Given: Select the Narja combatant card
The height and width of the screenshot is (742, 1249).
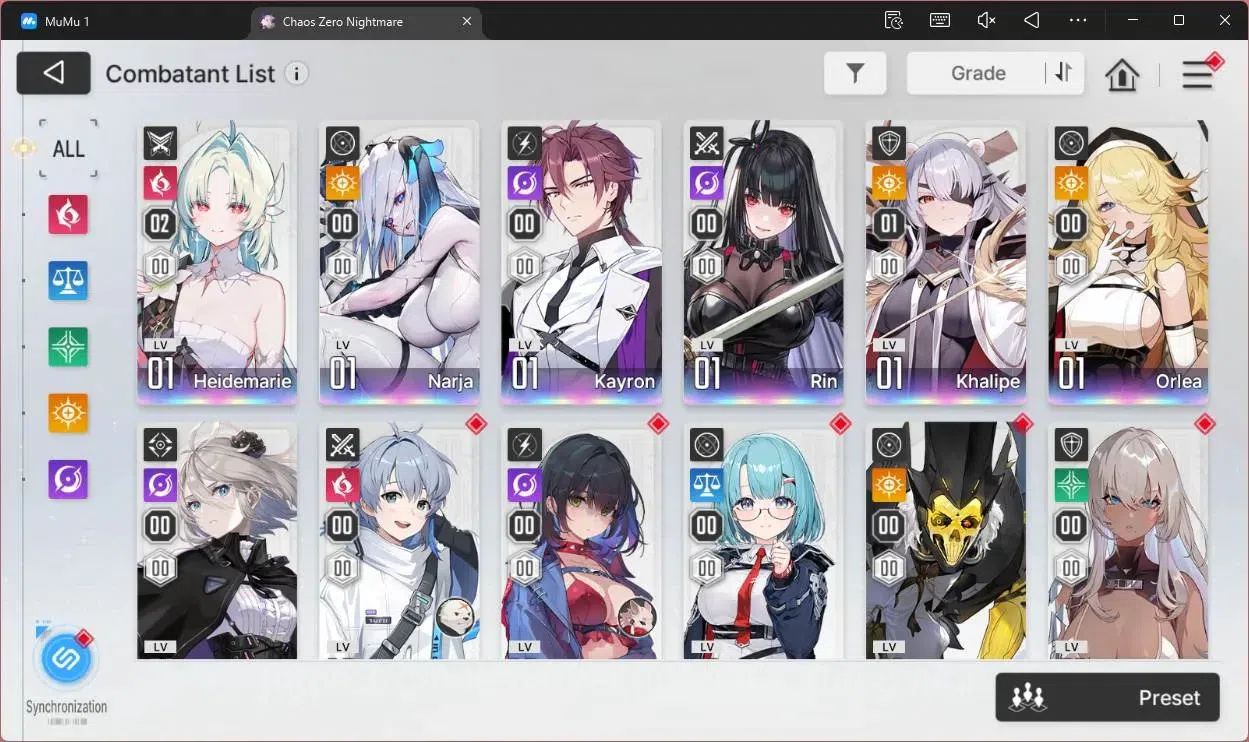Looking at the screenshot, I should click(399, 263).
